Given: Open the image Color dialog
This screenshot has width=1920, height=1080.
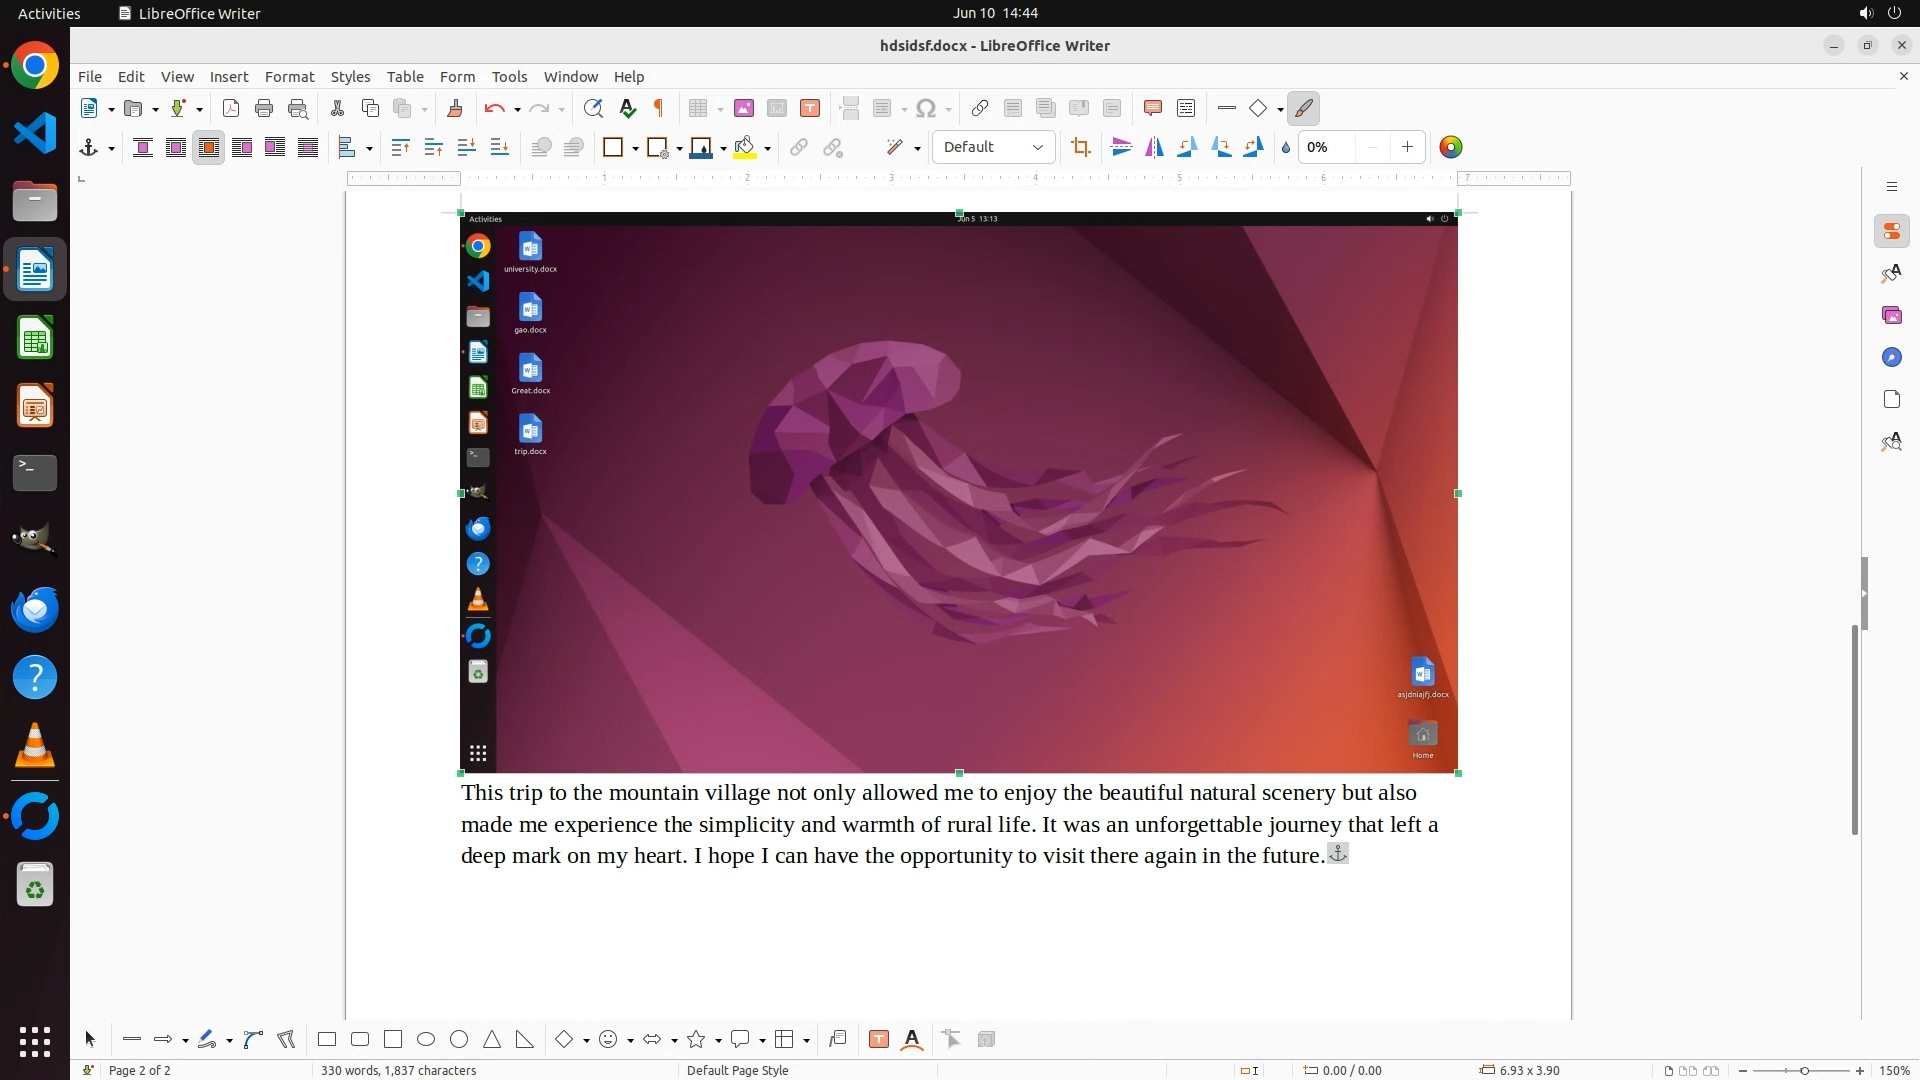Looking at the screenshot, I should point(1450,148).
